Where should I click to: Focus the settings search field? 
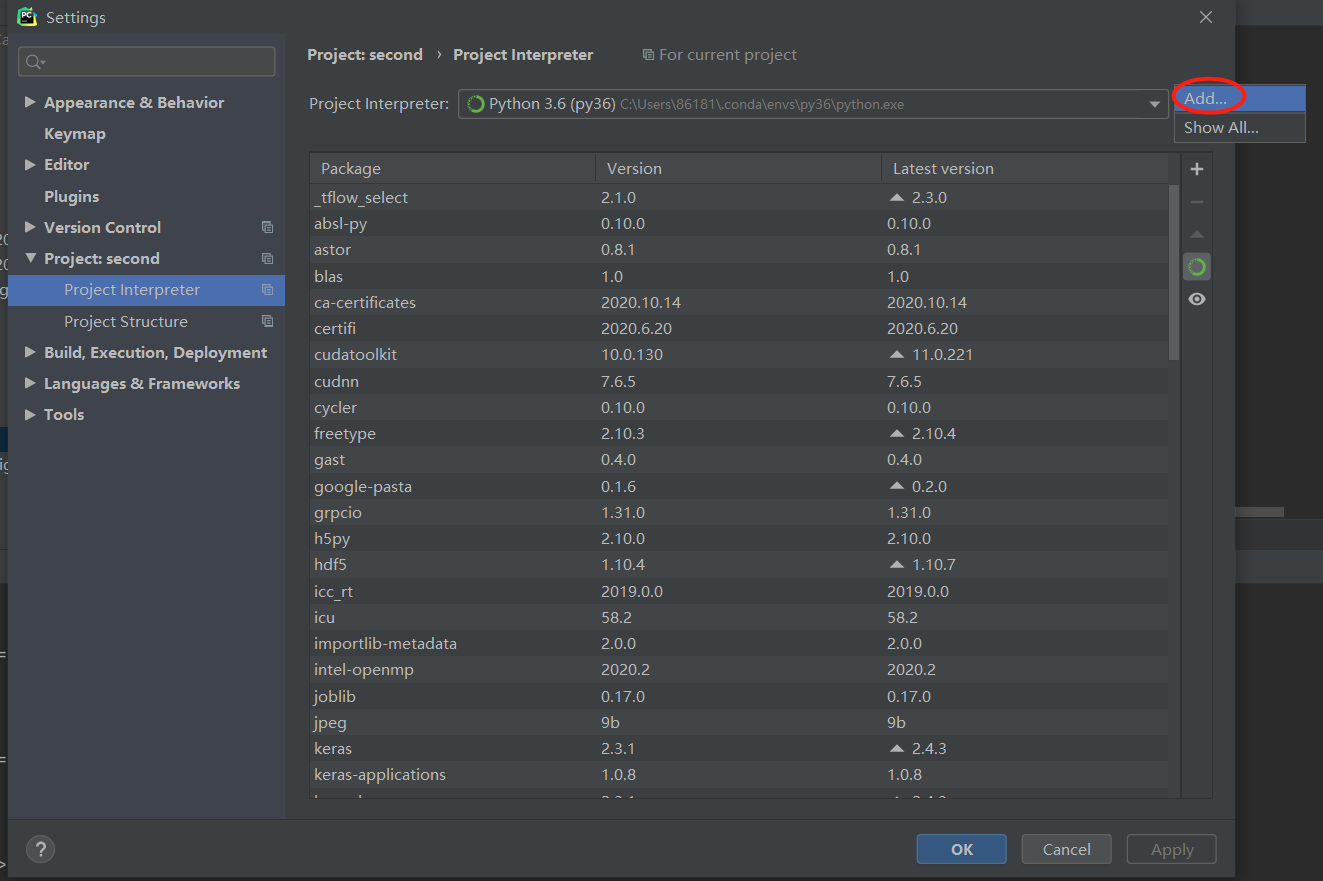pos(146,61)
